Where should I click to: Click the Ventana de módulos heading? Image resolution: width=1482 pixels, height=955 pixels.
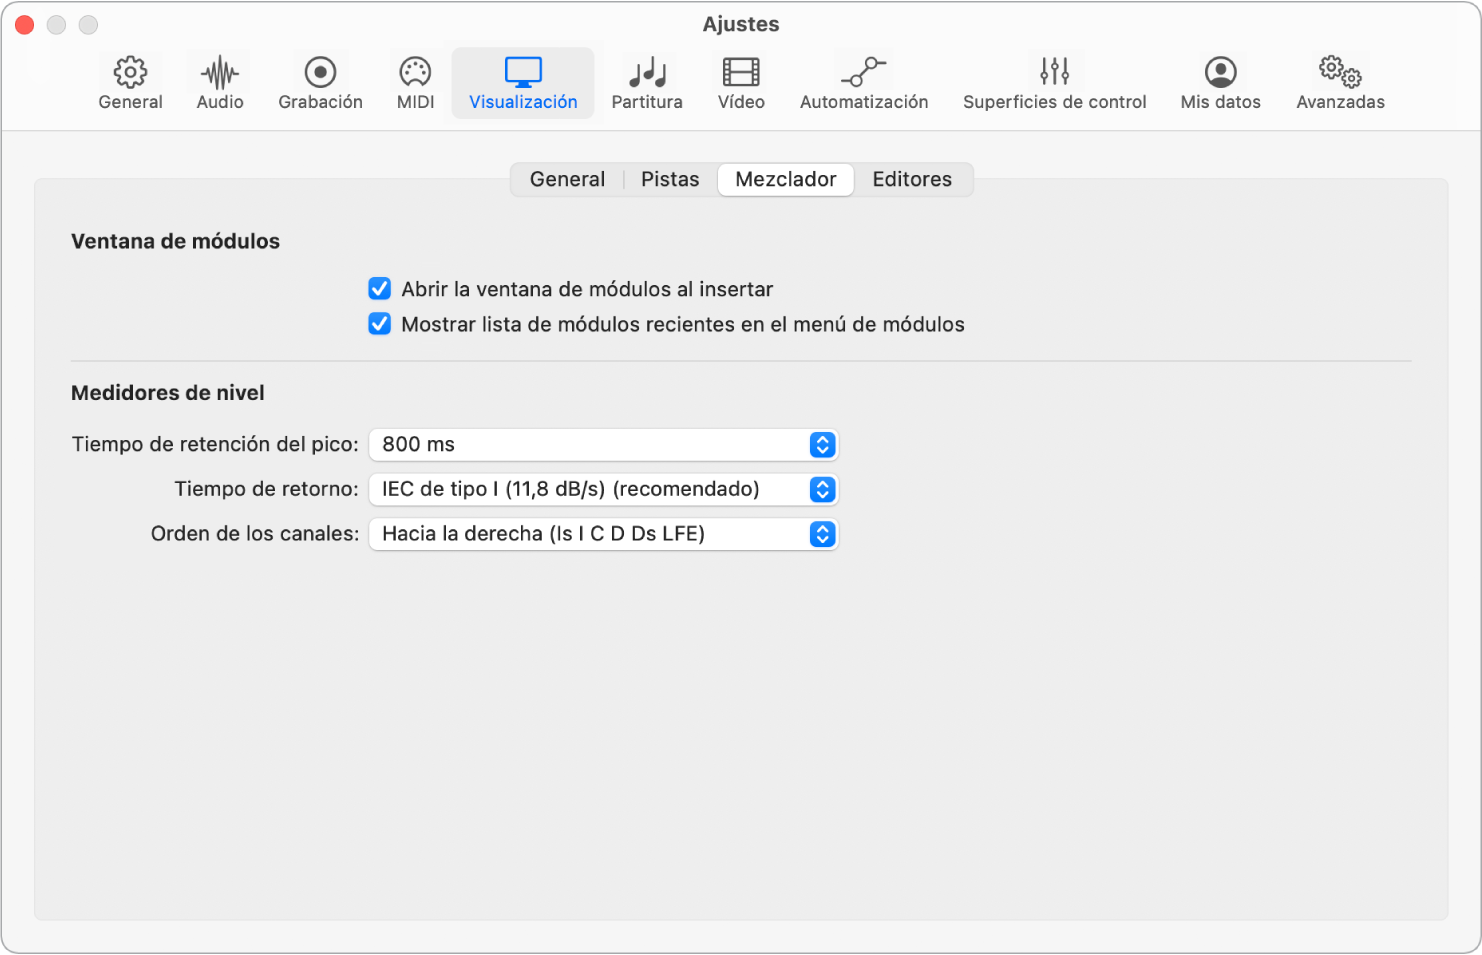(x=175, y=241)
